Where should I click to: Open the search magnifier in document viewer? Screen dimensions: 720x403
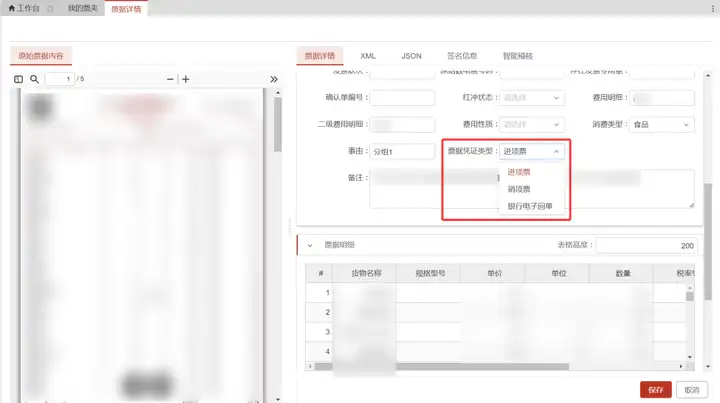pyautogui.click(x=34, y=79)
